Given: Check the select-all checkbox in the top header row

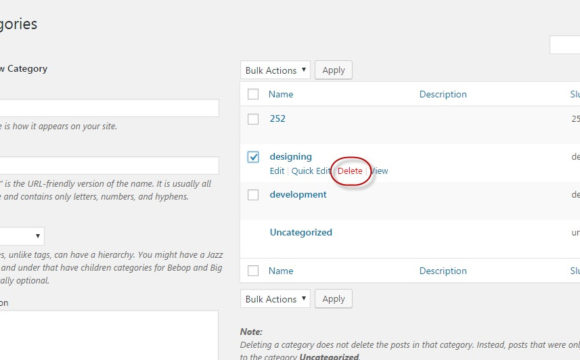Looking at the screenshot, I should 253,94.
